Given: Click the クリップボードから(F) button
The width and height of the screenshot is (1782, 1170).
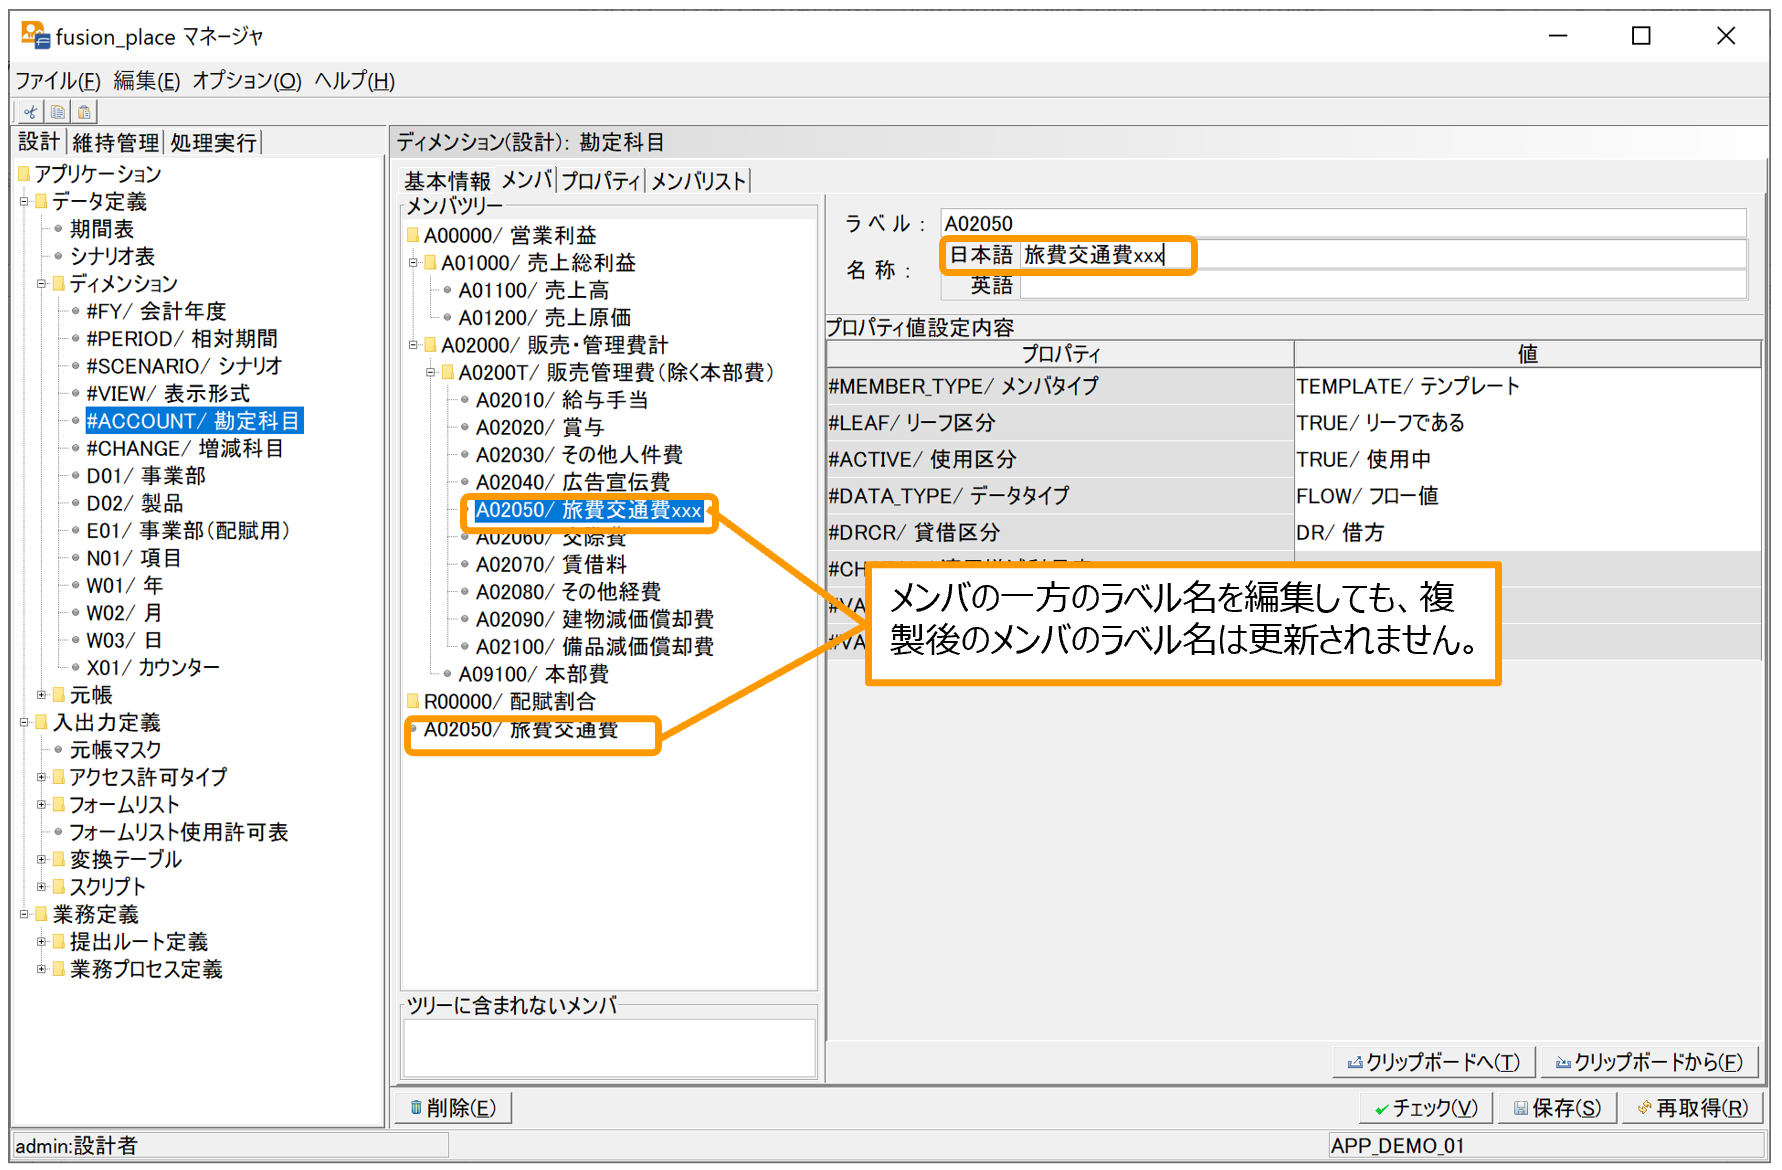Looking at the screenshot, I should coord(1649,1062).
